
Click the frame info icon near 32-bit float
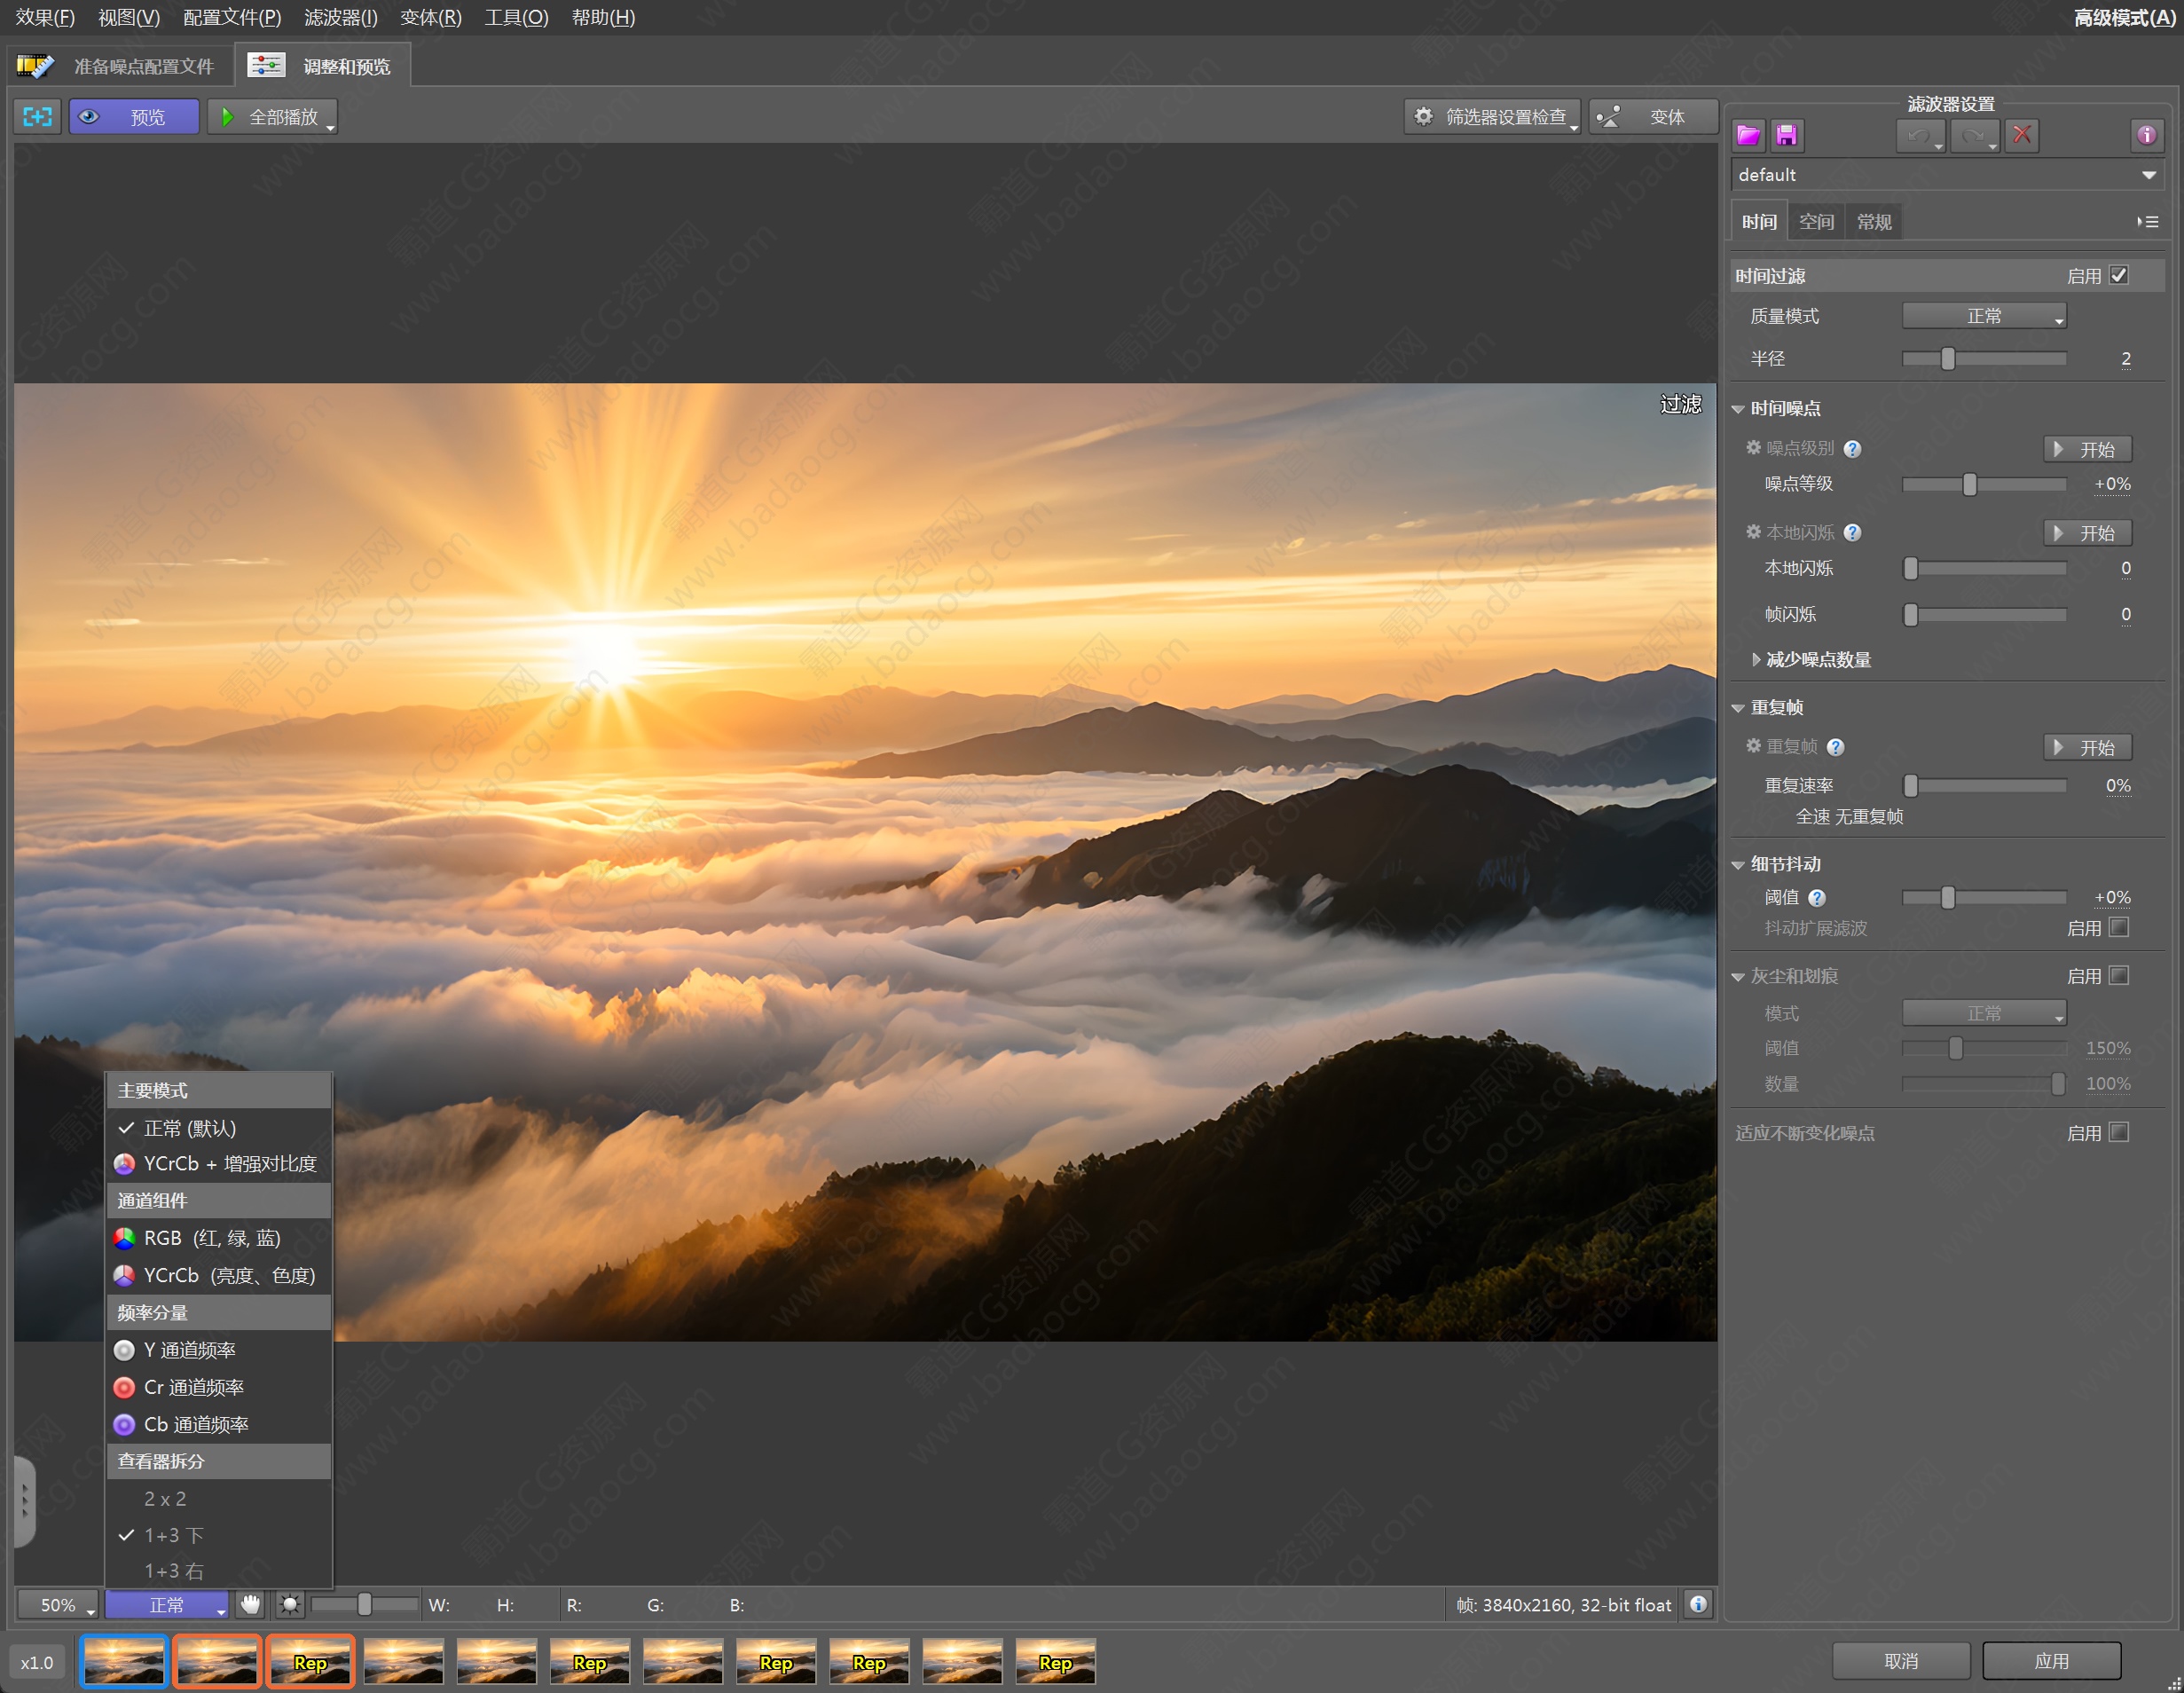1698,1604
